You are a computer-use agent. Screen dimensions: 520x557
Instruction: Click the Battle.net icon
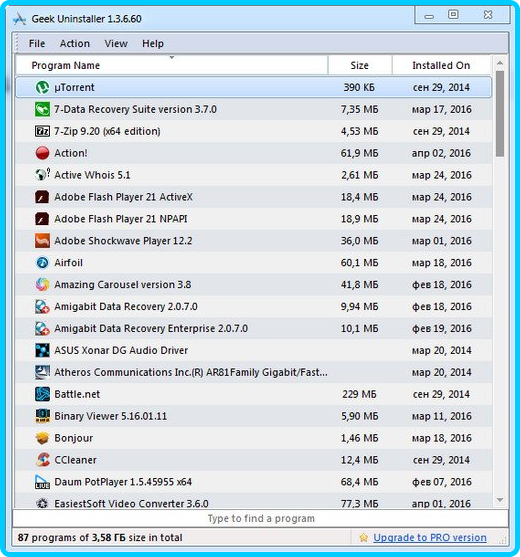pos(42,394)
